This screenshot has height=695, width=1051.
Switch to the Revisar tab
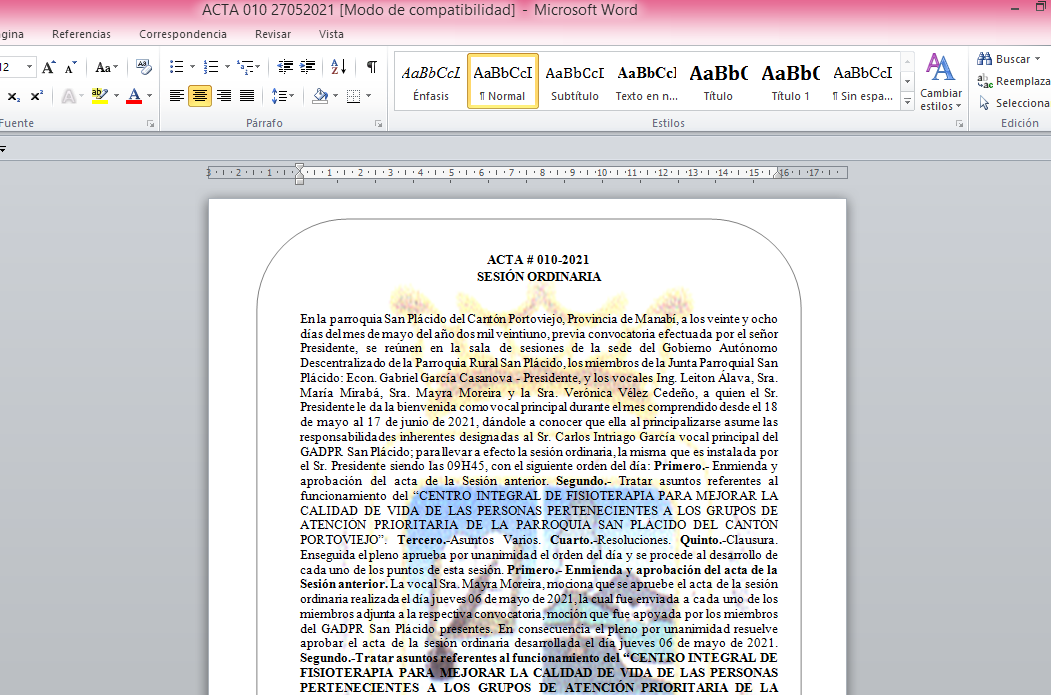coord(272,34)
